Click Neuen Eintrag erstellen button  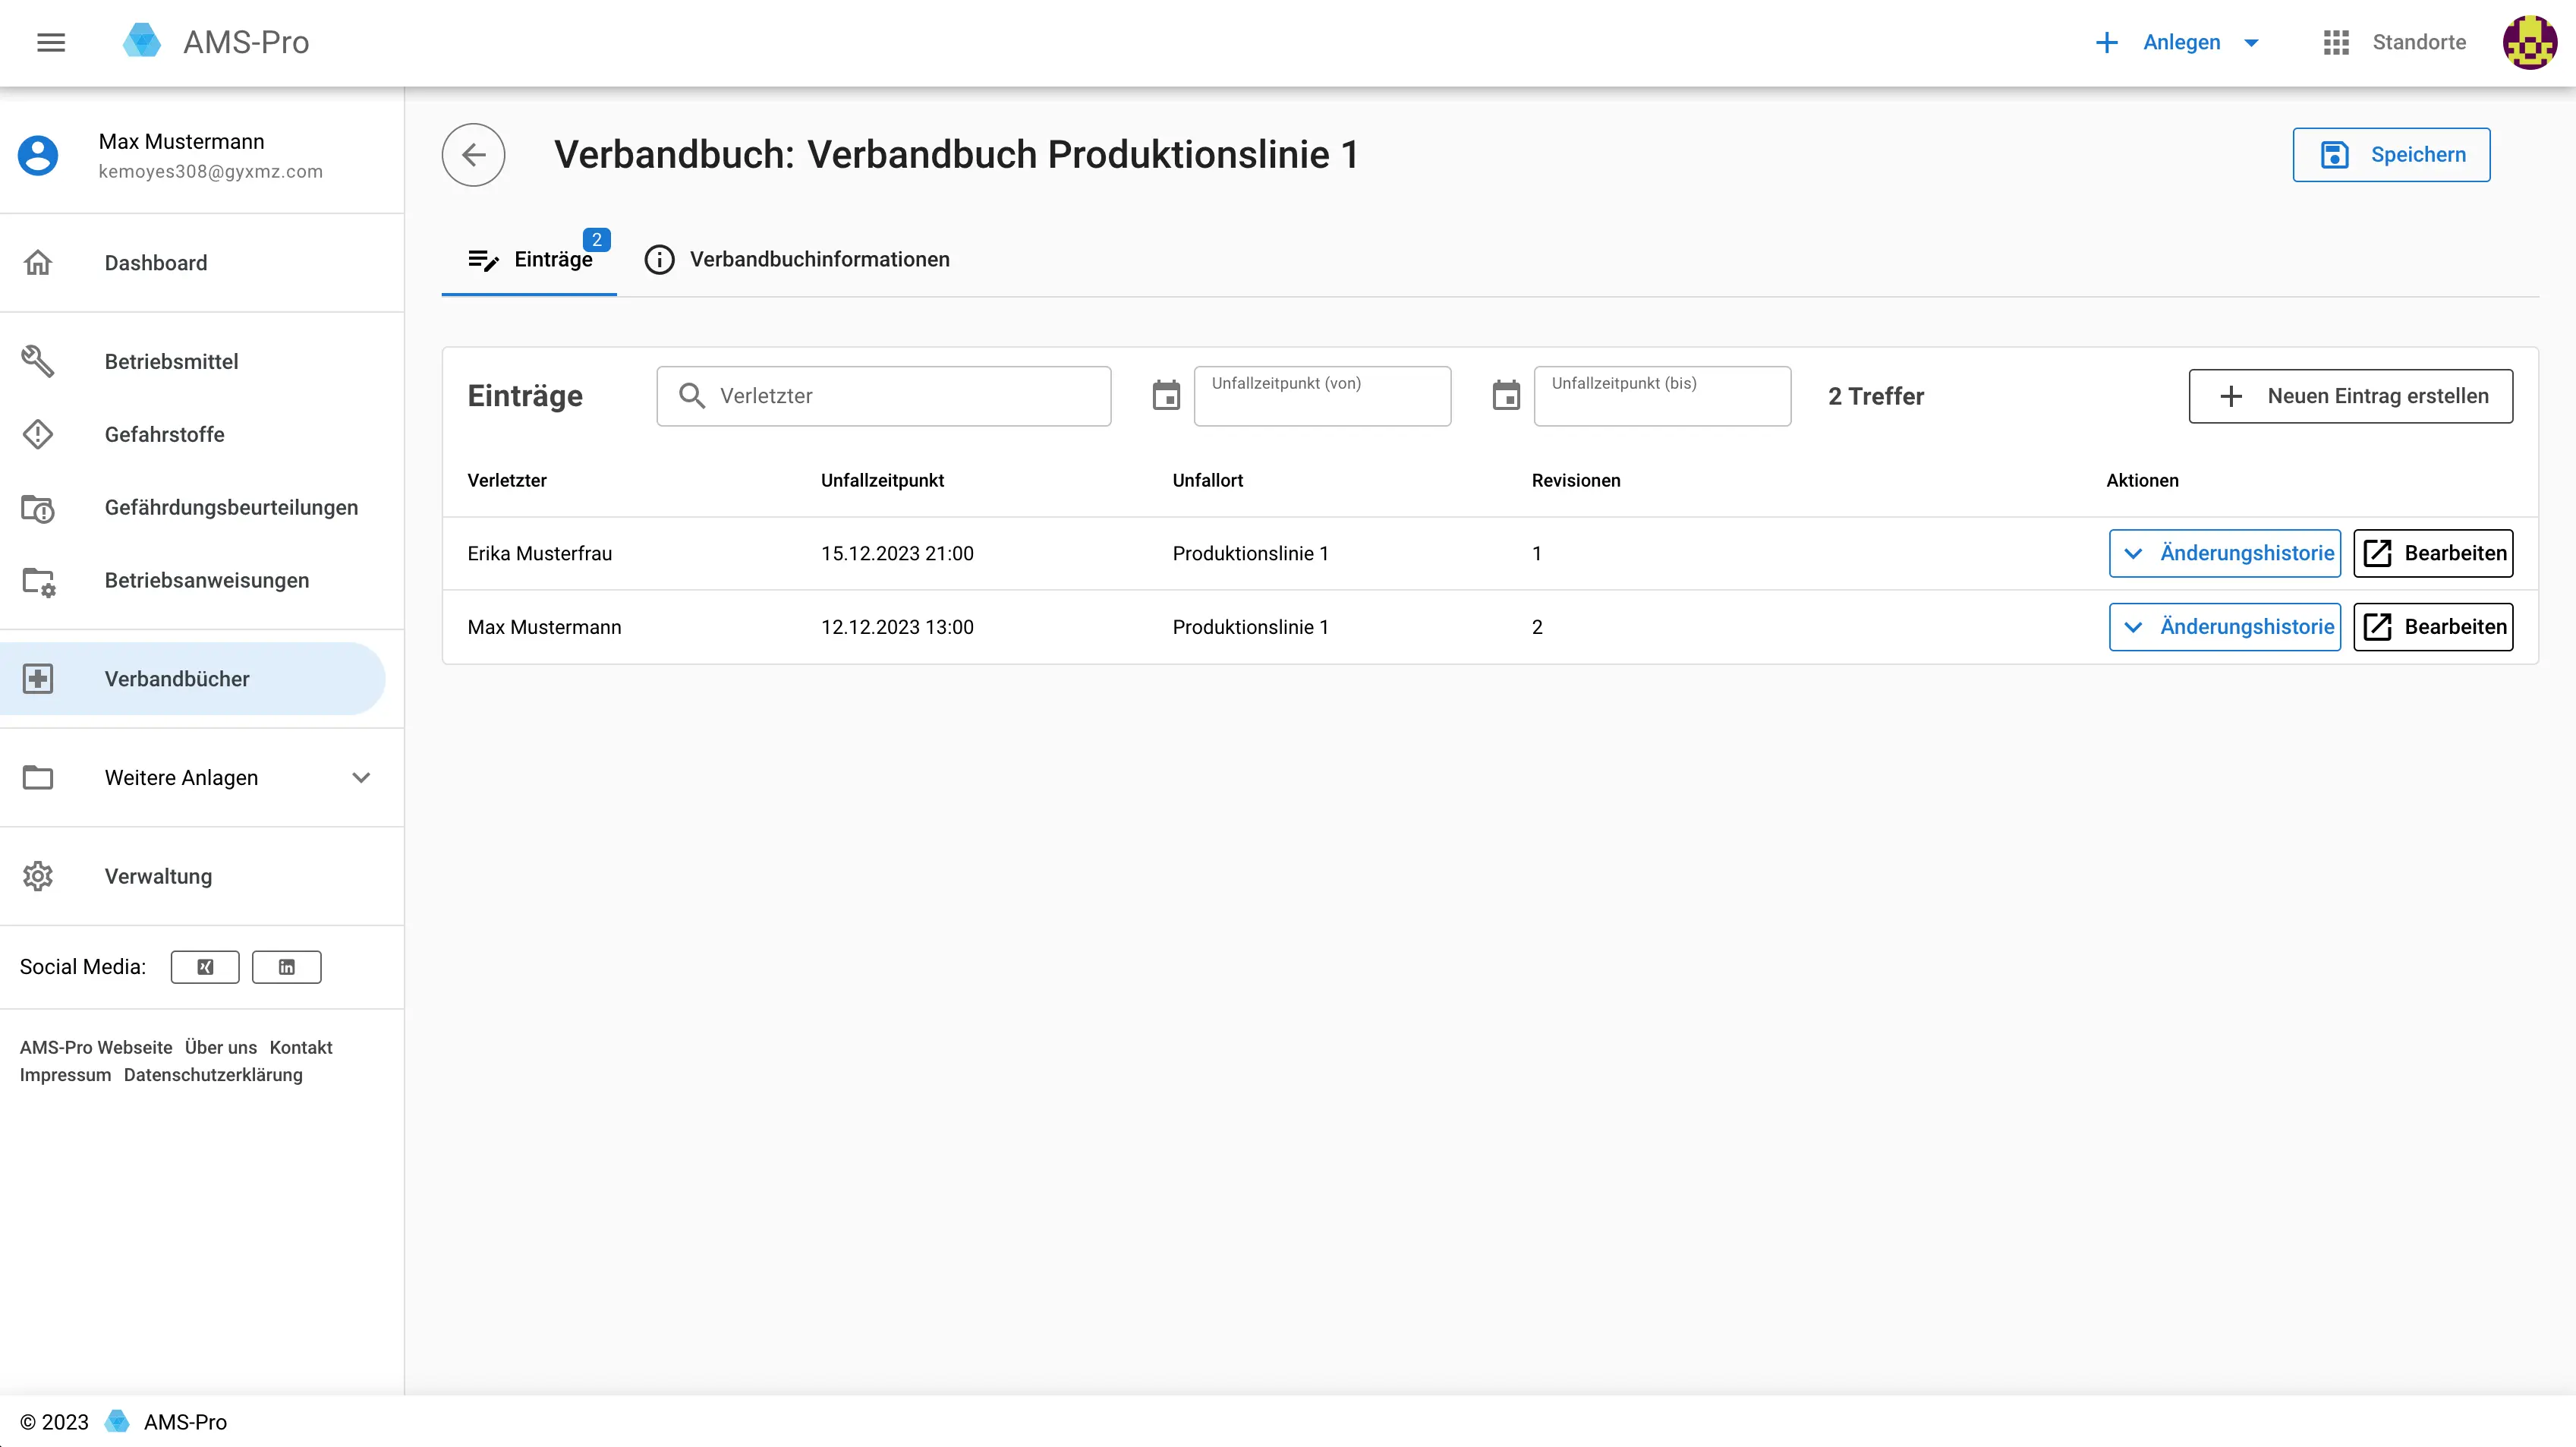(x=2350, y=396)
